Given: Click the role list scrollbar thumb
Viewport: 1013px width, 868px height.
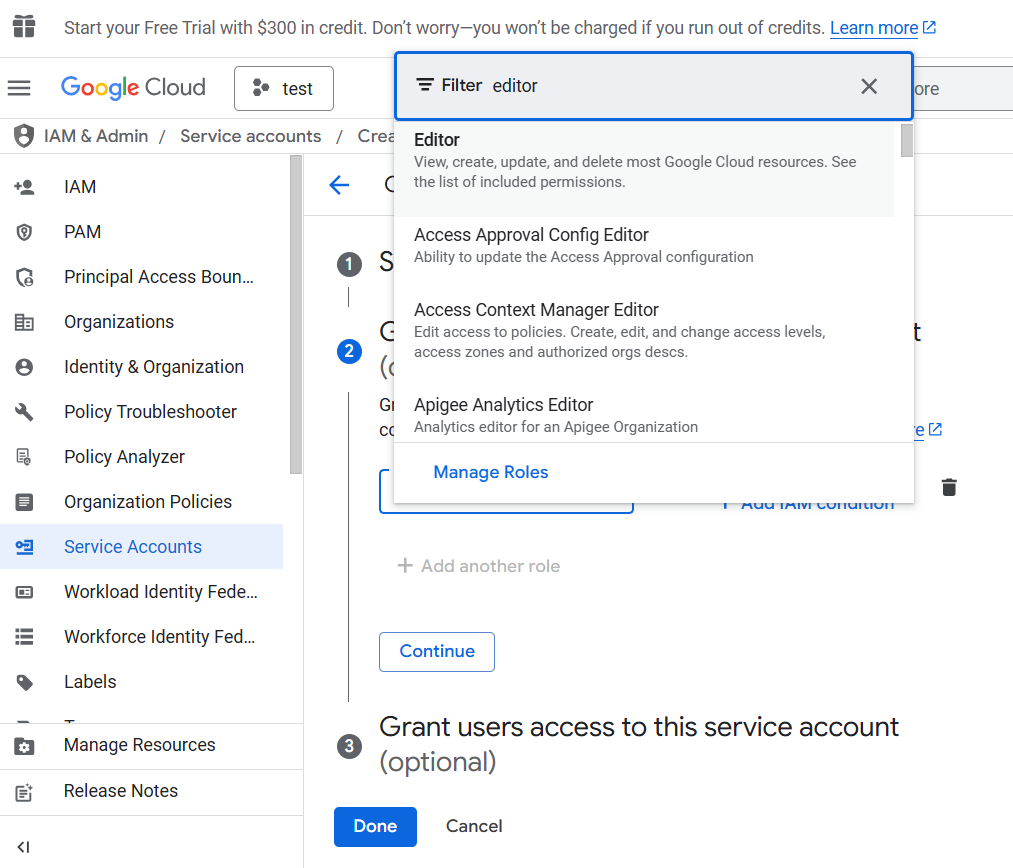Looking at the screenshot, I should tap(906, 140).
